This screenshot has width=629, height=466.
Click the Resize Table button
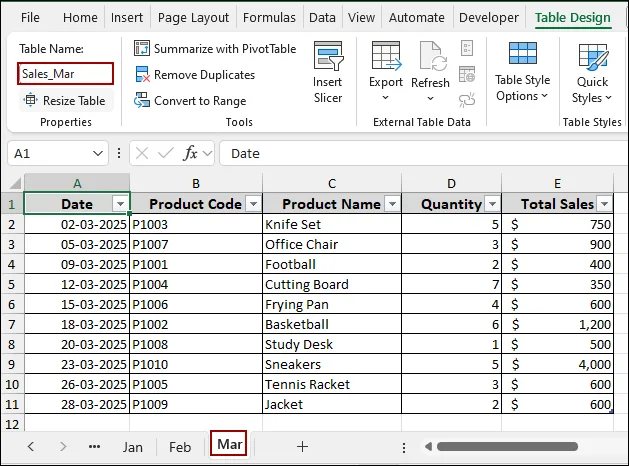65,100
